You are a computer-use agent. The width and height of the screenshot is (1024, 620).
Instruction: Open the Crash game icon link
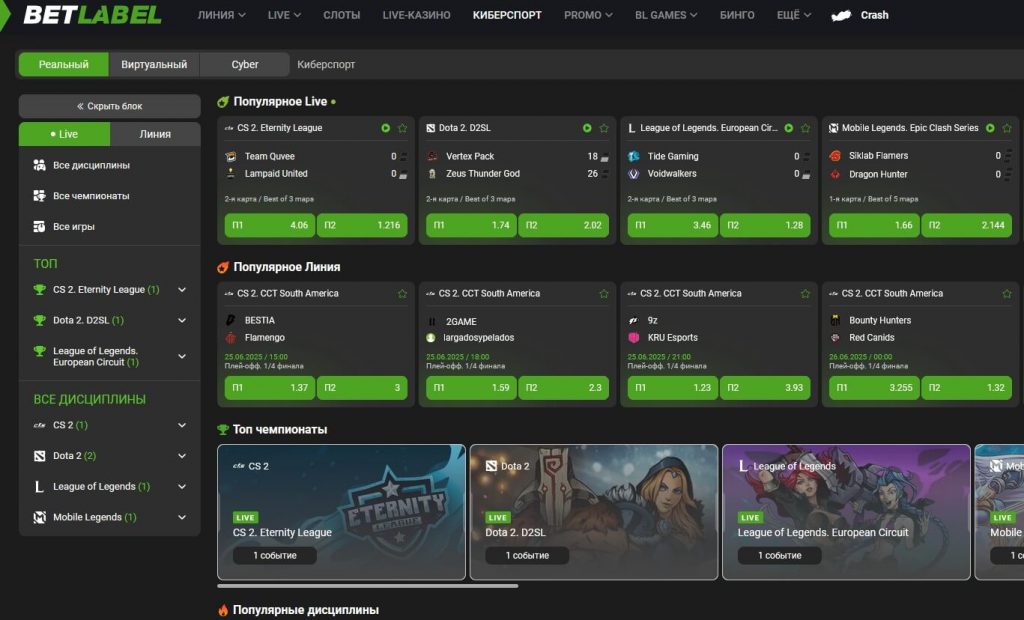coord(841,15)
